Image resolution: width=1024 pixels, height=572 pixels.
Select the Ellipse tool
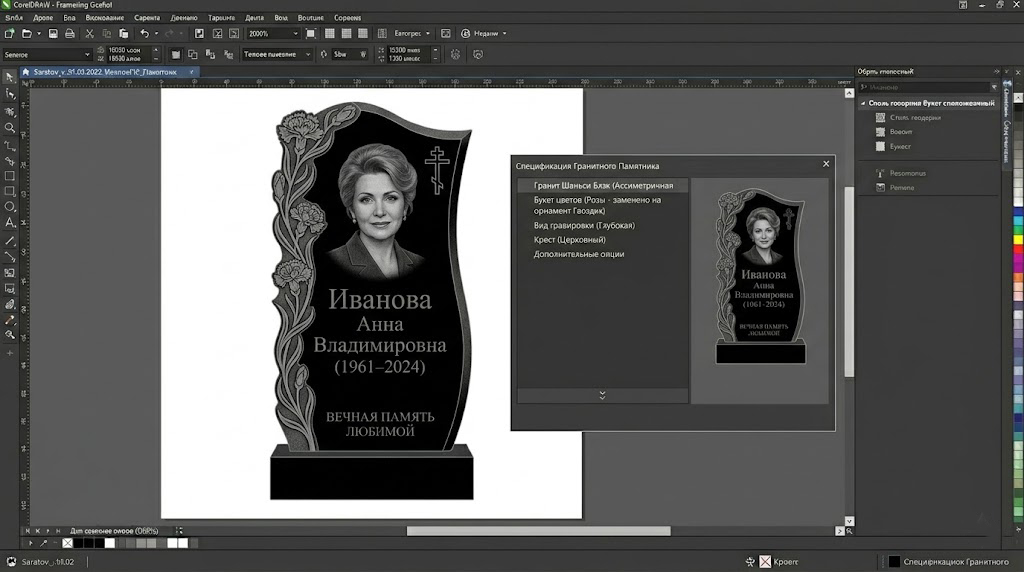[x=10, y=206]
